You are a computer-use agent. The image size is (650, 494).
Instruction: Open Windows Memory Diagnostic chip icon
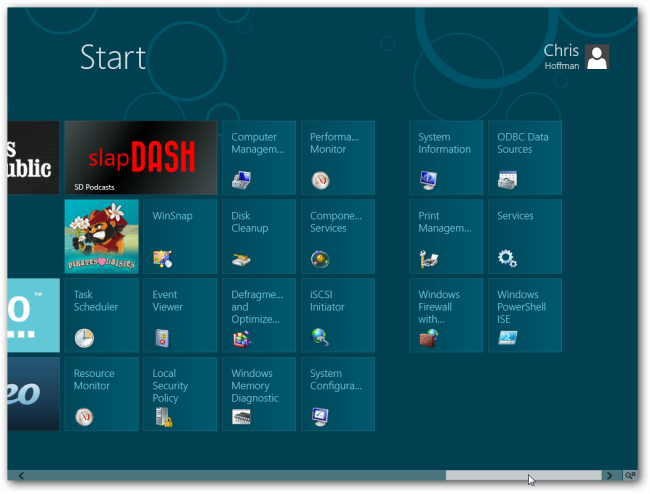[x=241, y=417]
